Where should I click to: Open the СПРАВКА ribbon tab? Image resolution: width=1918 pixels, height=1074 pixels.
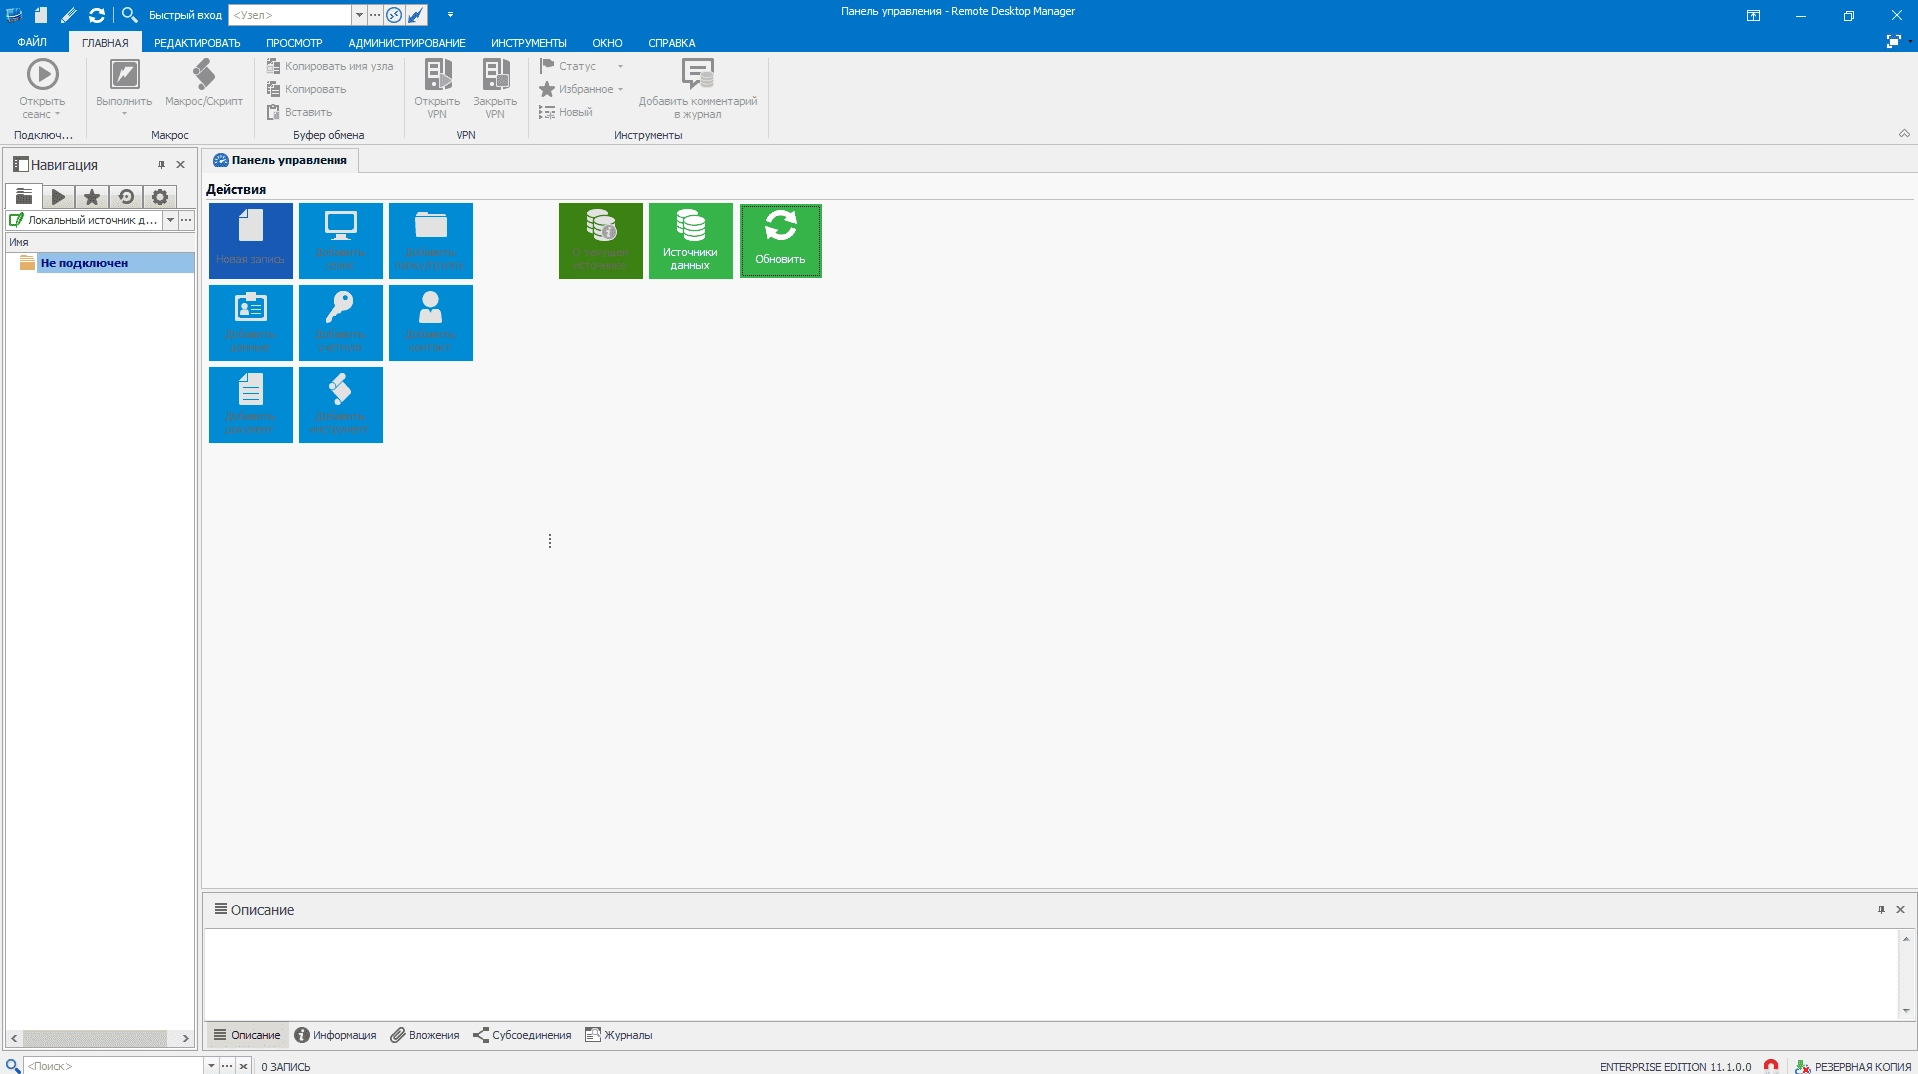(671, 43)
